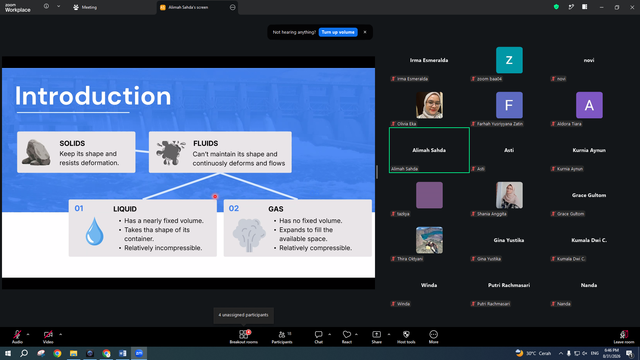Viewport: 640px width, 360px height.
Task: Select the highlighted Alimah Sahda tile
Action: point(429,150)
